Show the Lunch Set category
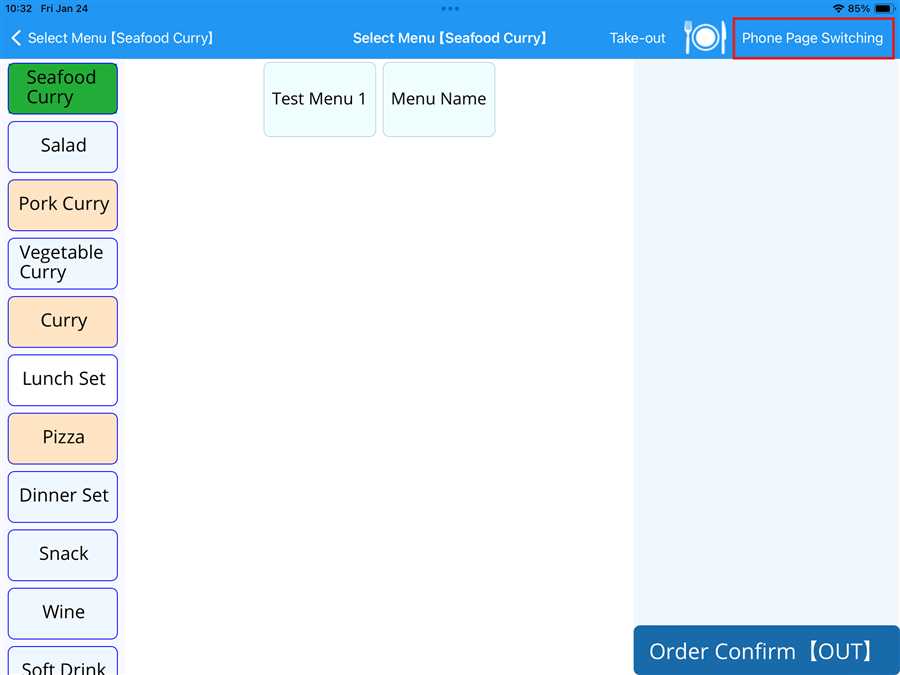This screenshot has width=900, height=675. [63, 379]
